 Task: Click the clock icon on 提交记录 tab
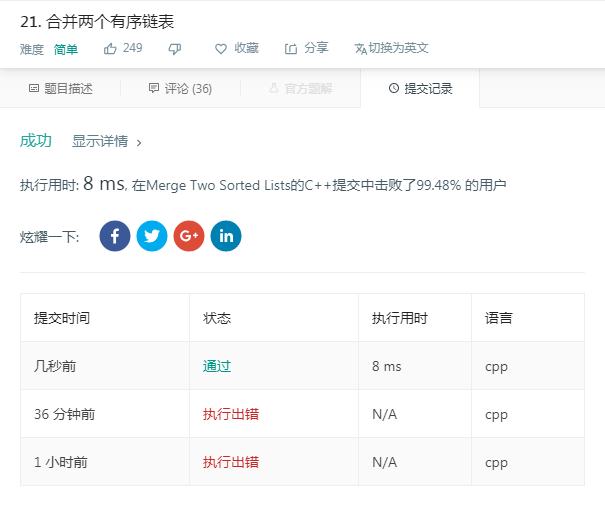point(394,88)
